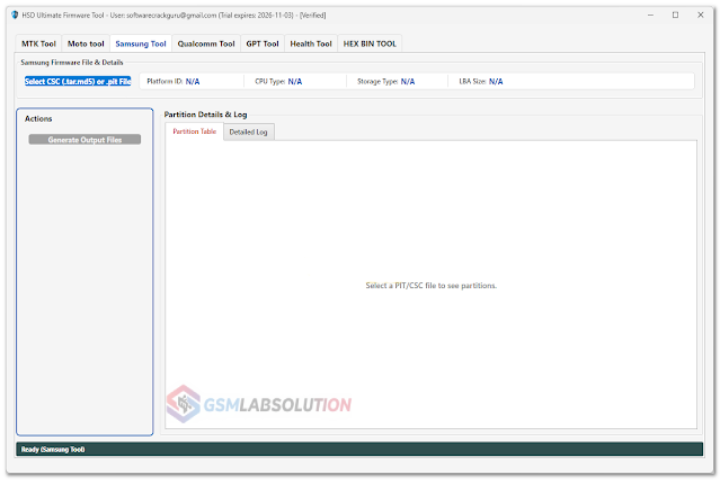Click the CPU Type N/A value
Image resolution: width=720 pixels, height=480 pixels.
[x=295, y=82]
